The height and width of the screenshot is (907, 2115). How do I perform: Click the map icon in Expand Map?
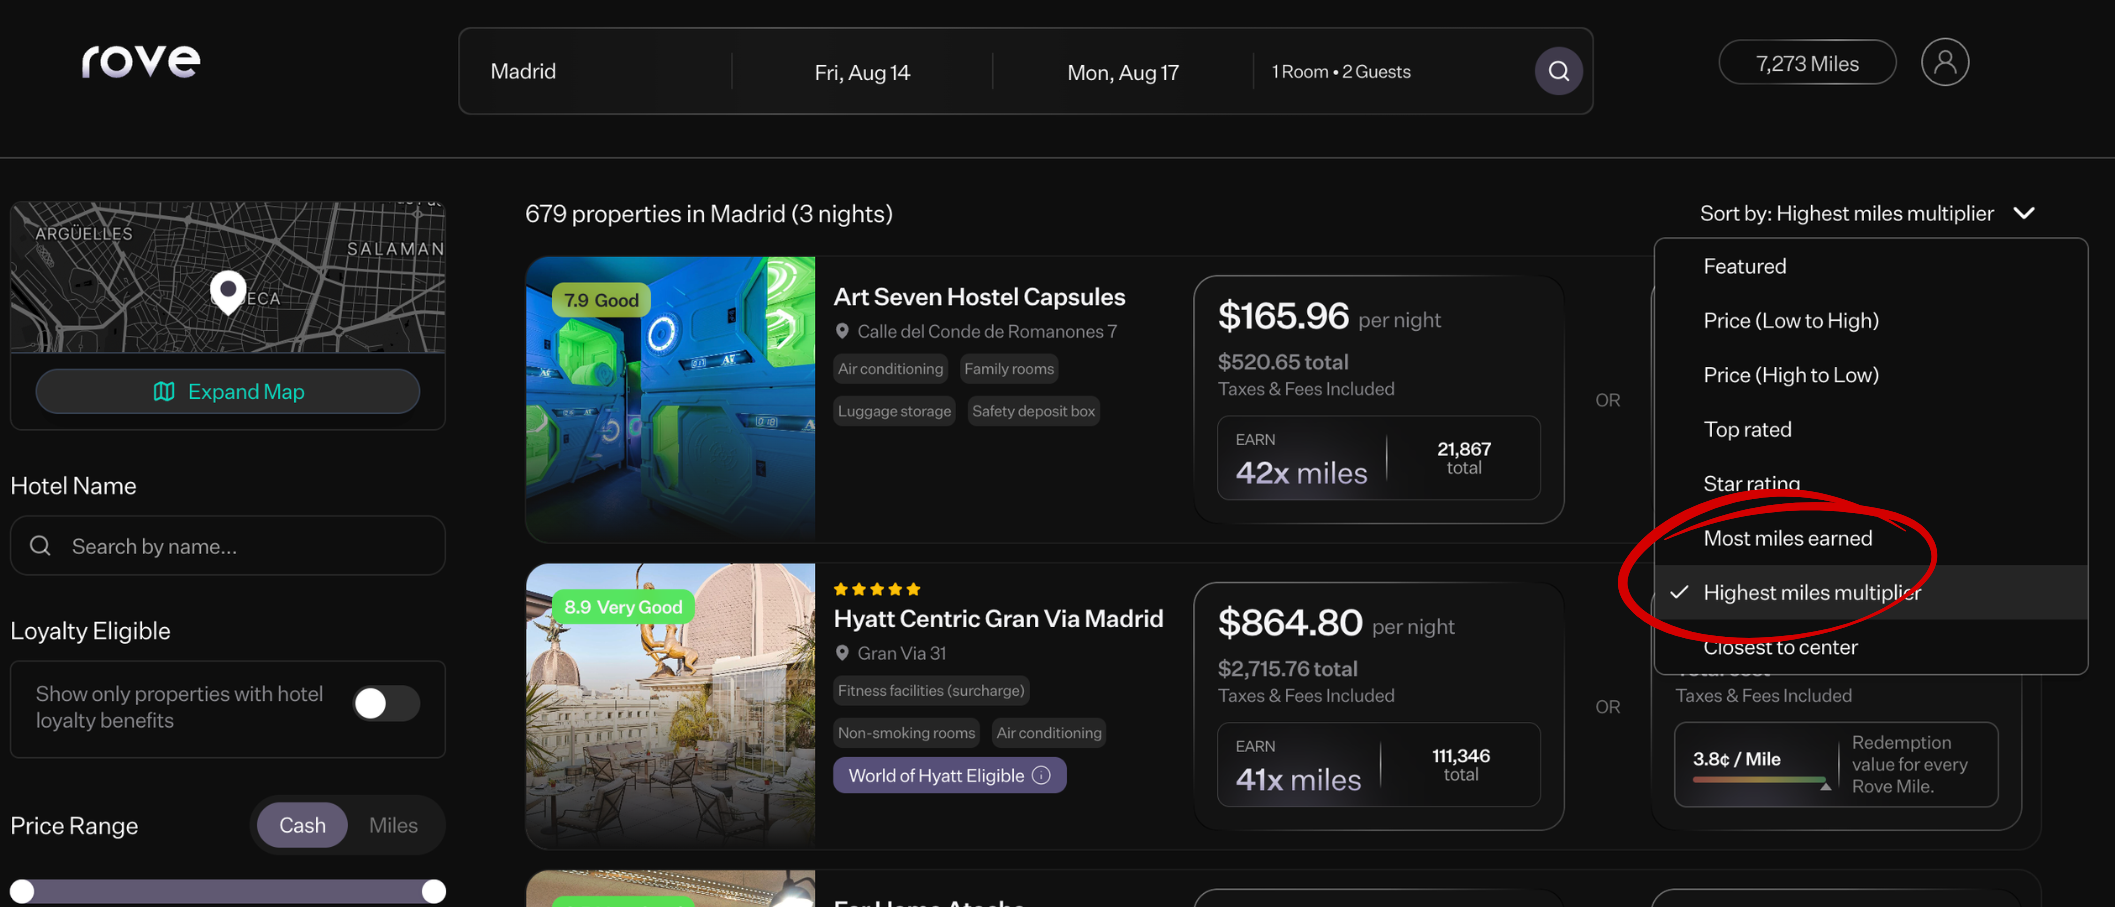[x=164, y=391]
